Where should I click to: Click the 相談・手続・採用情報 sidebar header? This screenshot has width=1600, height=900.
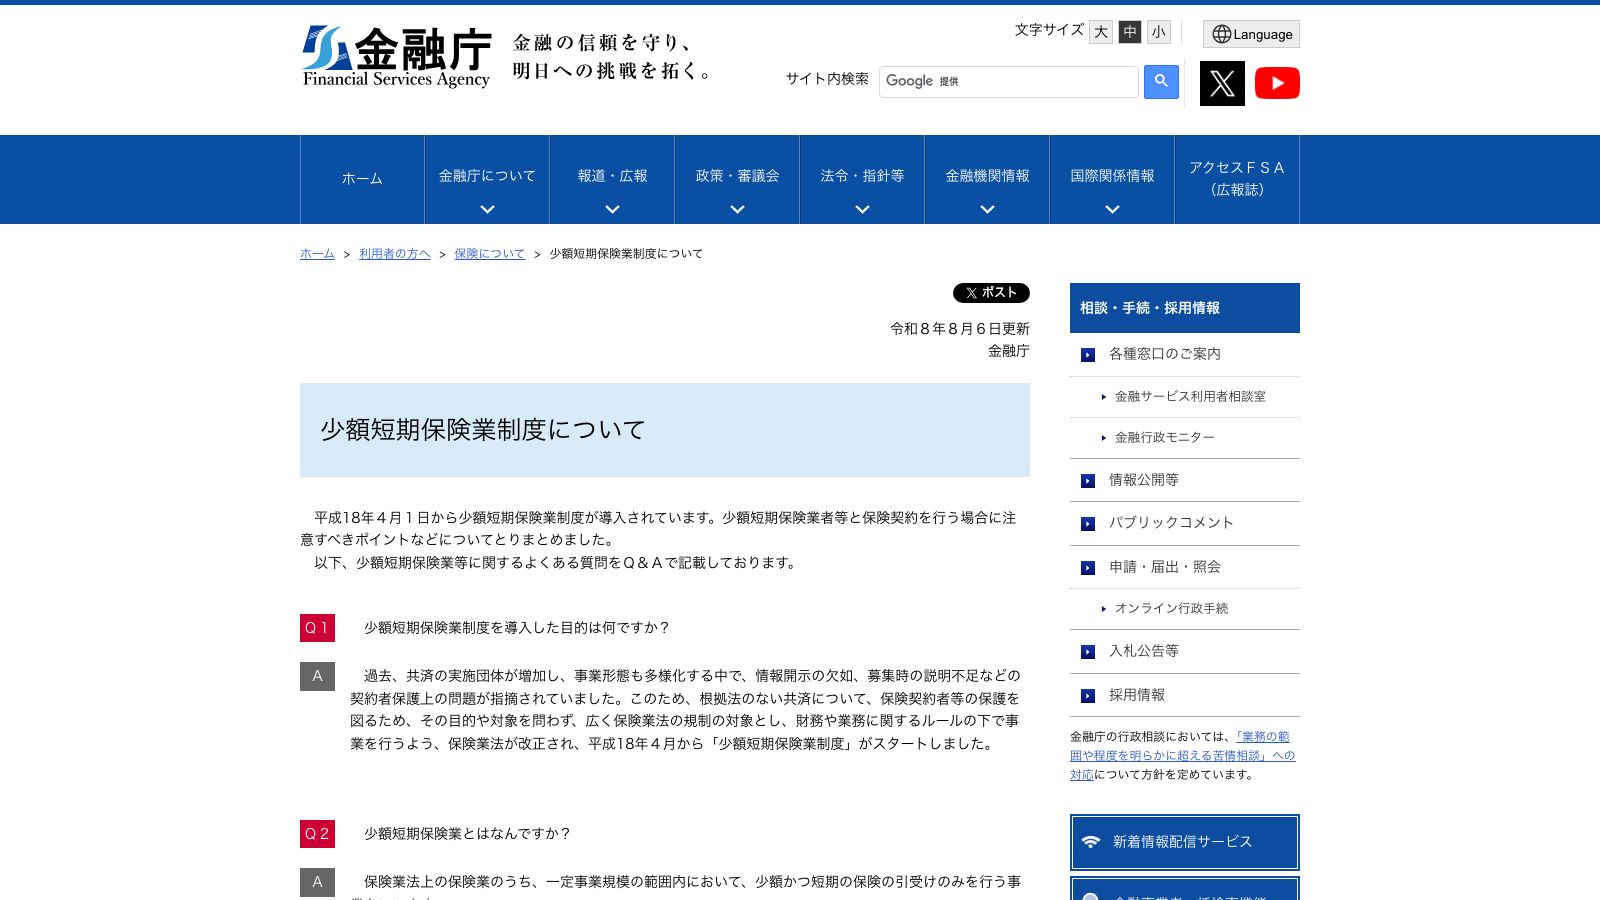(x=1185, y=308)
